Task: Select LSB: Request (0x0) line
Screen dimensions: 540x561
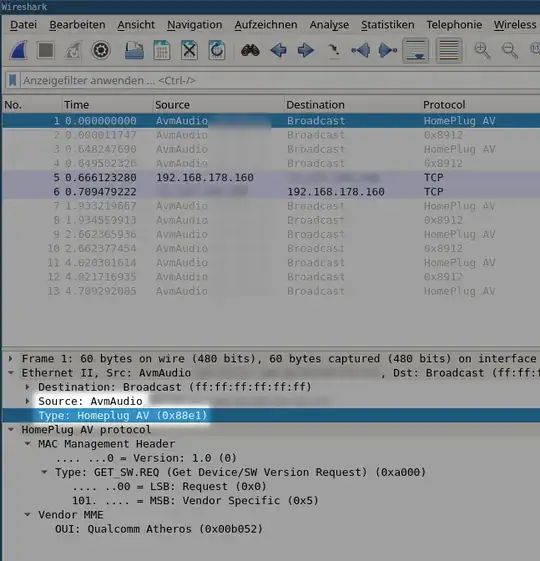Action: coord(170,487)
